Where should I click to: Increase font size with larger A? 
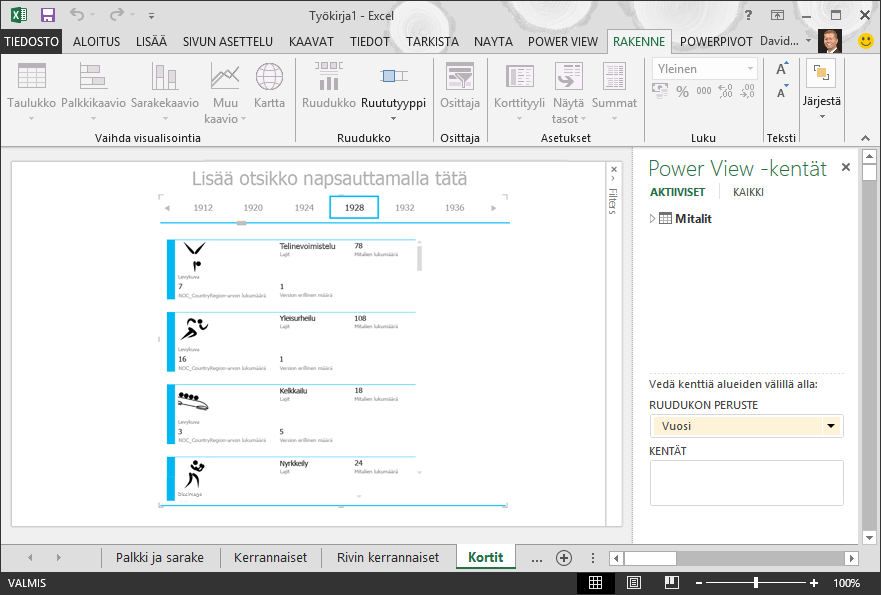782,69
